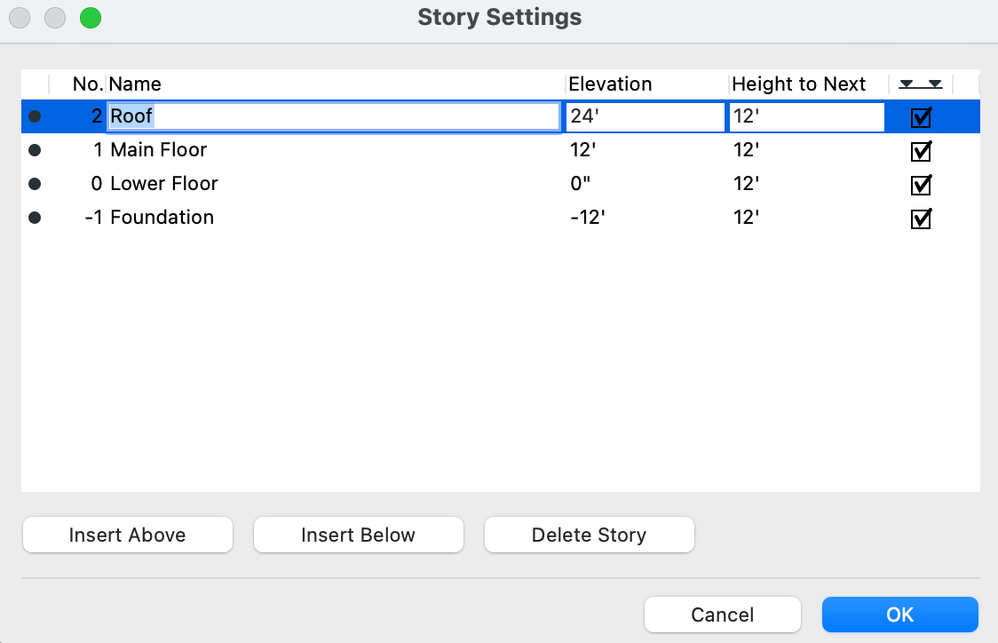998x643 pixels.
Task: Confirm story settings with OK
Action: point(899,614)
